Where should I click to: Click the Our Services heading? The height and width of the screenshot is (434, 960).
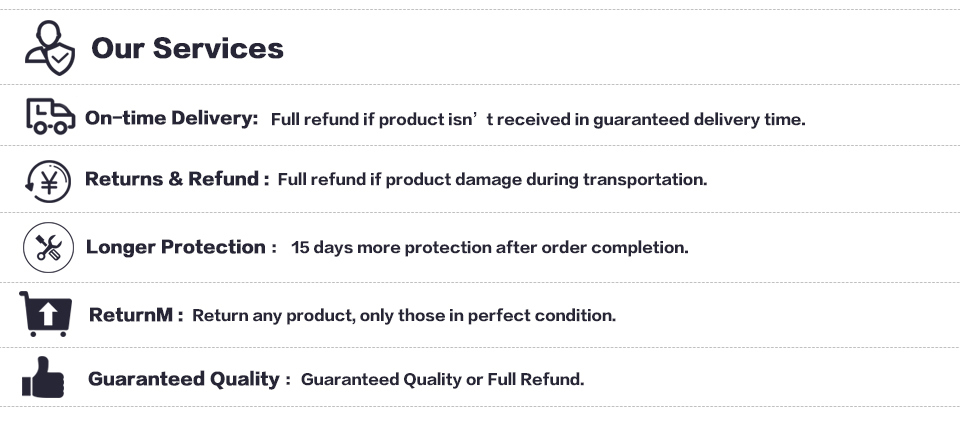pos(187,48)
